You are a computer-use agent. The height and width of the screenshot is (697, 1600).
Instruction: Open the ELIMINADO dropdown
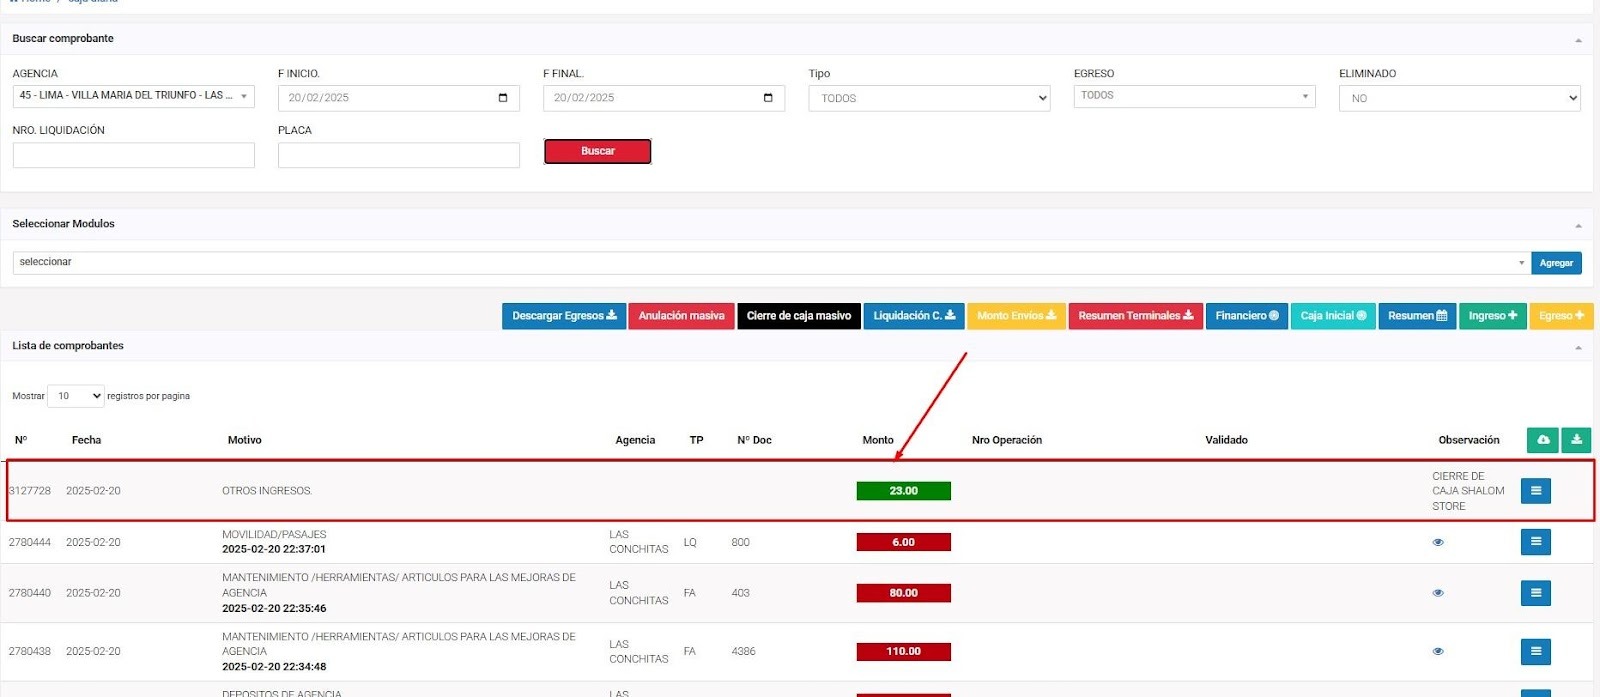1459,98
